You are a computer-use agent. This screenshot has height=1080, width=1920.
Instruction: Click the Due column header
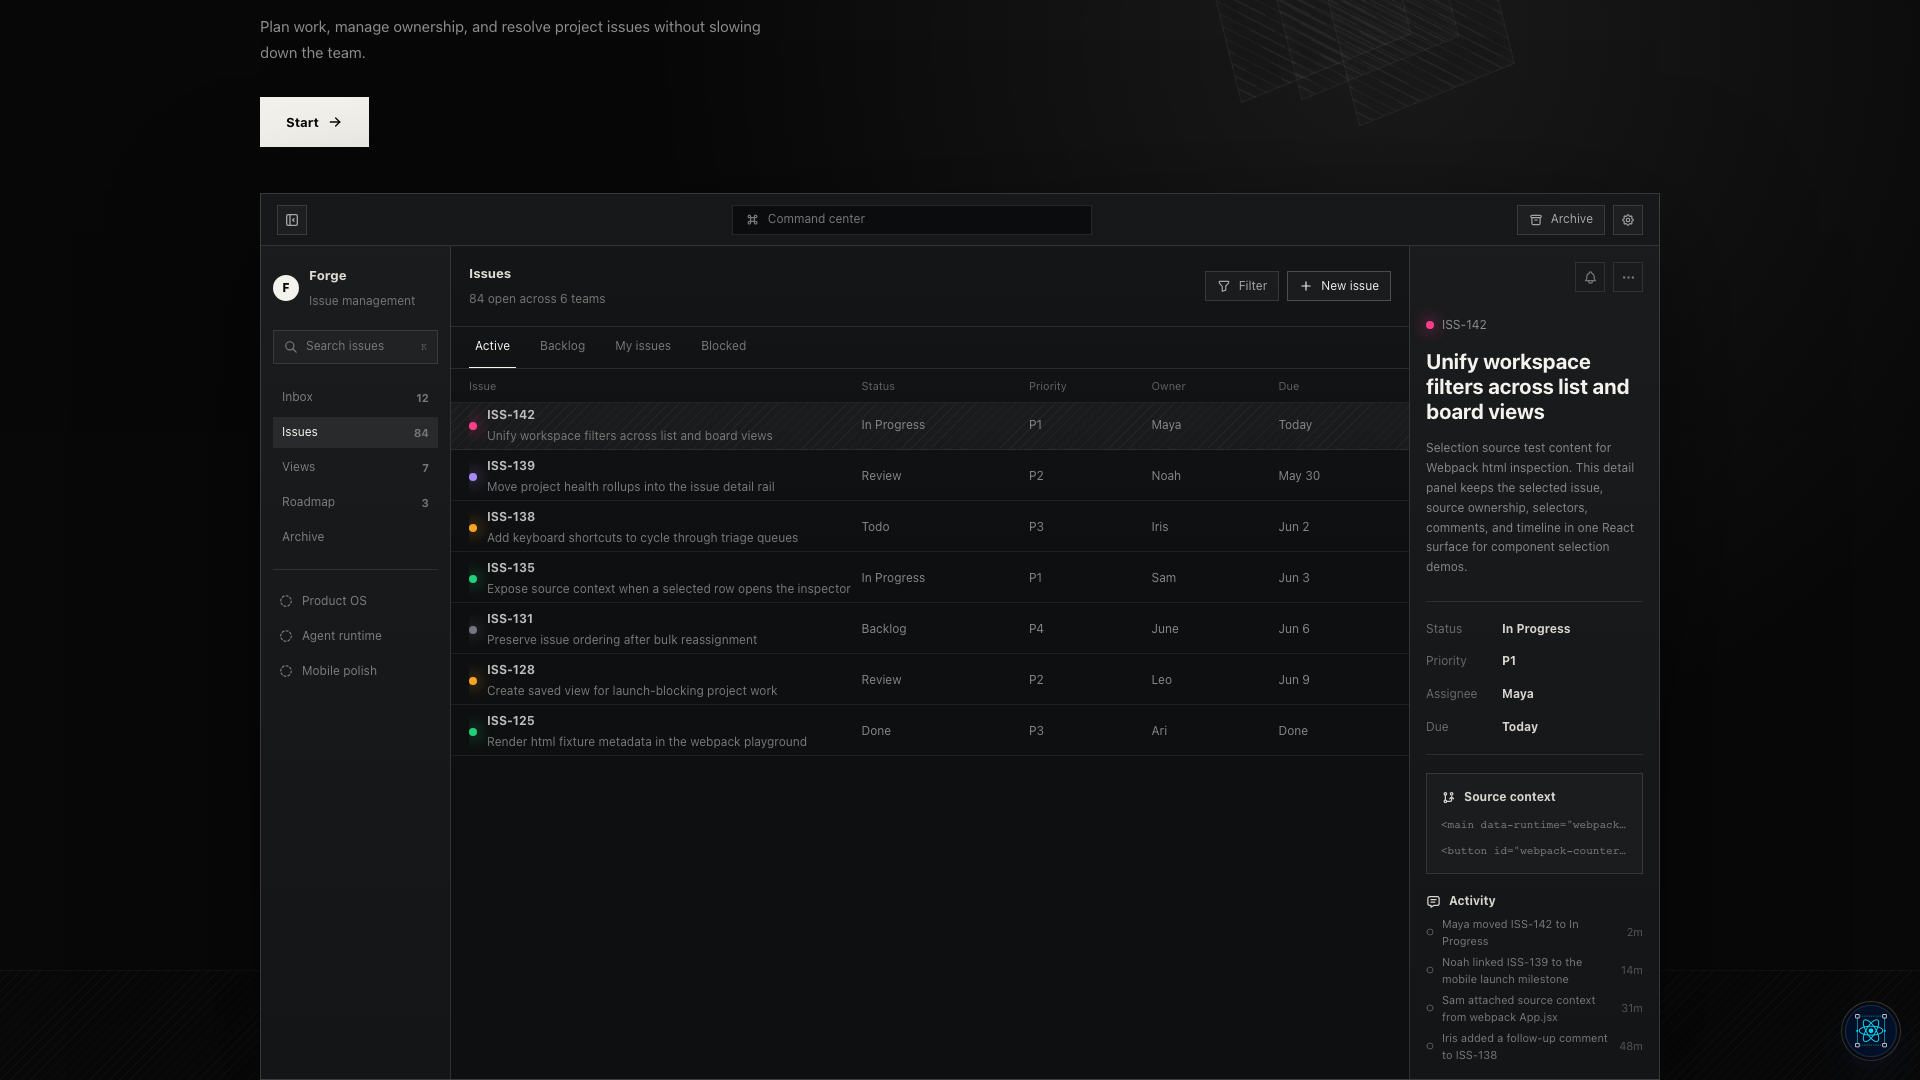pos(1288,386)
